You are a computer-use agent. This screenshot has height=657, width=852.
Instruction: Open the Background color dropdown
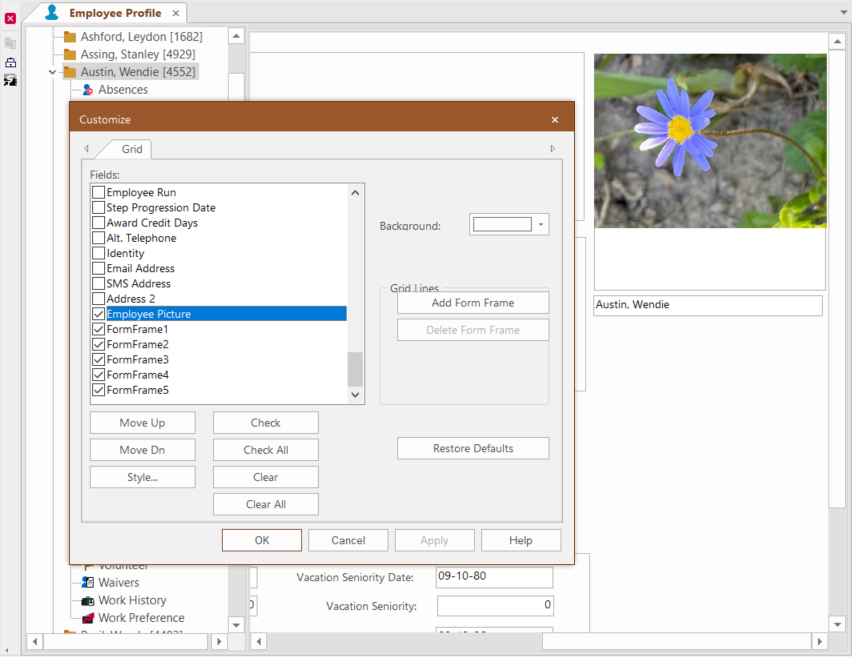(x=543, y=224)
